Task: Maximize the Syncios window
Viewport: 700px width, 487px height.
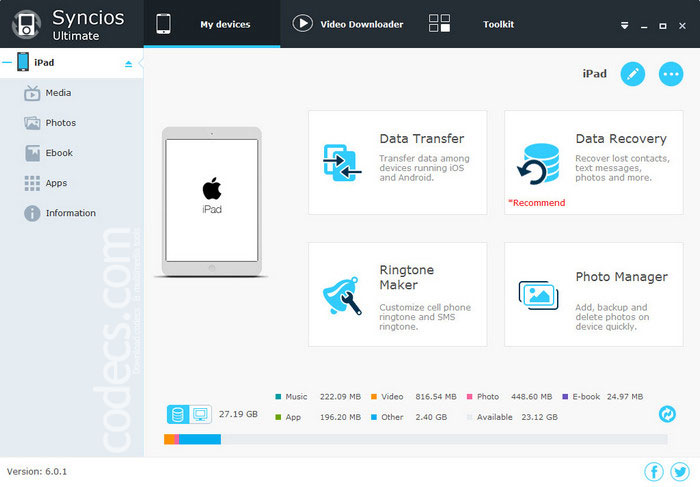Action: point(663,26)
